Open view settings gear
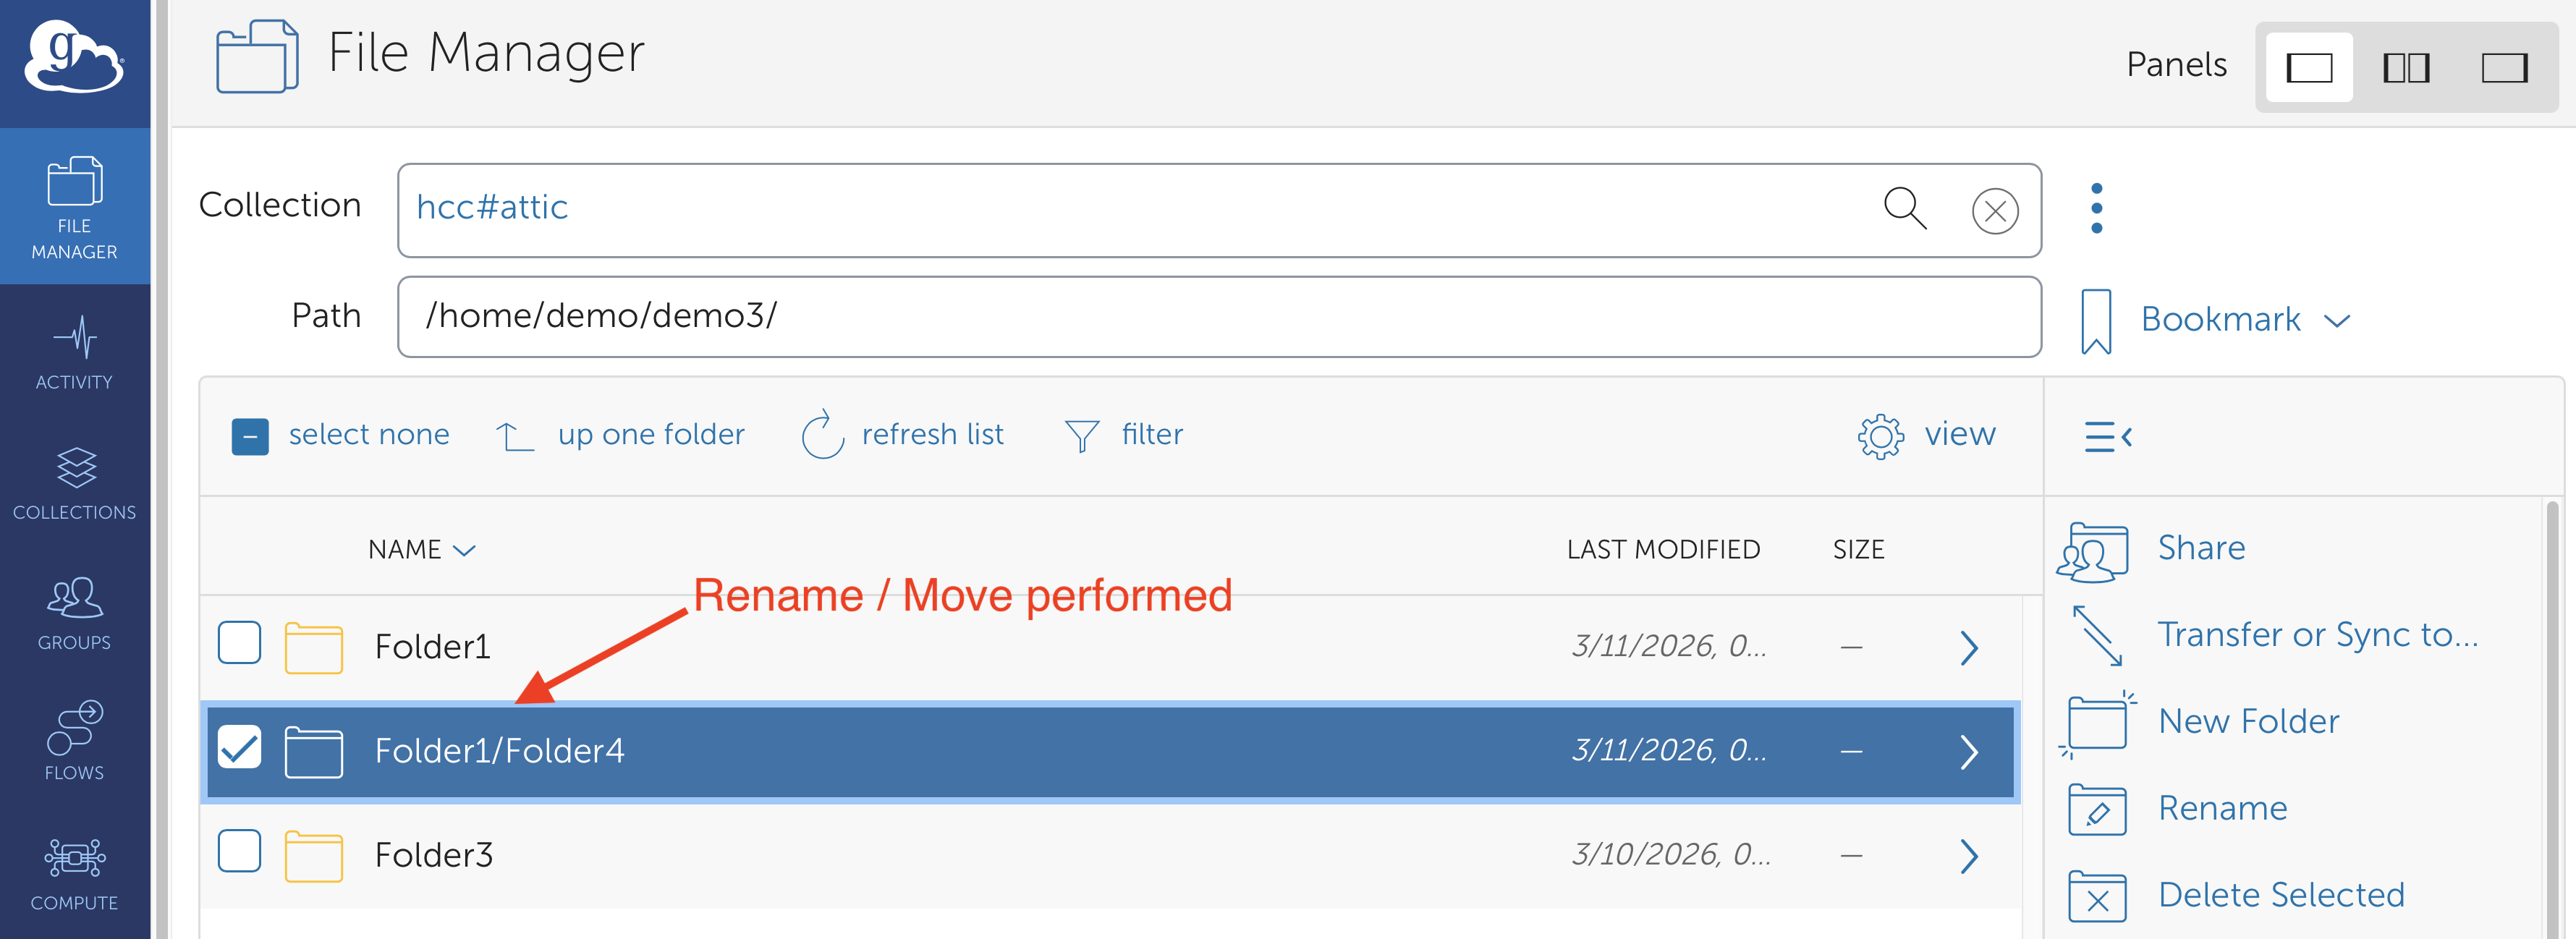This screenshot has height=939, width=2576. pyautogui.click(x=1880, y=436)
